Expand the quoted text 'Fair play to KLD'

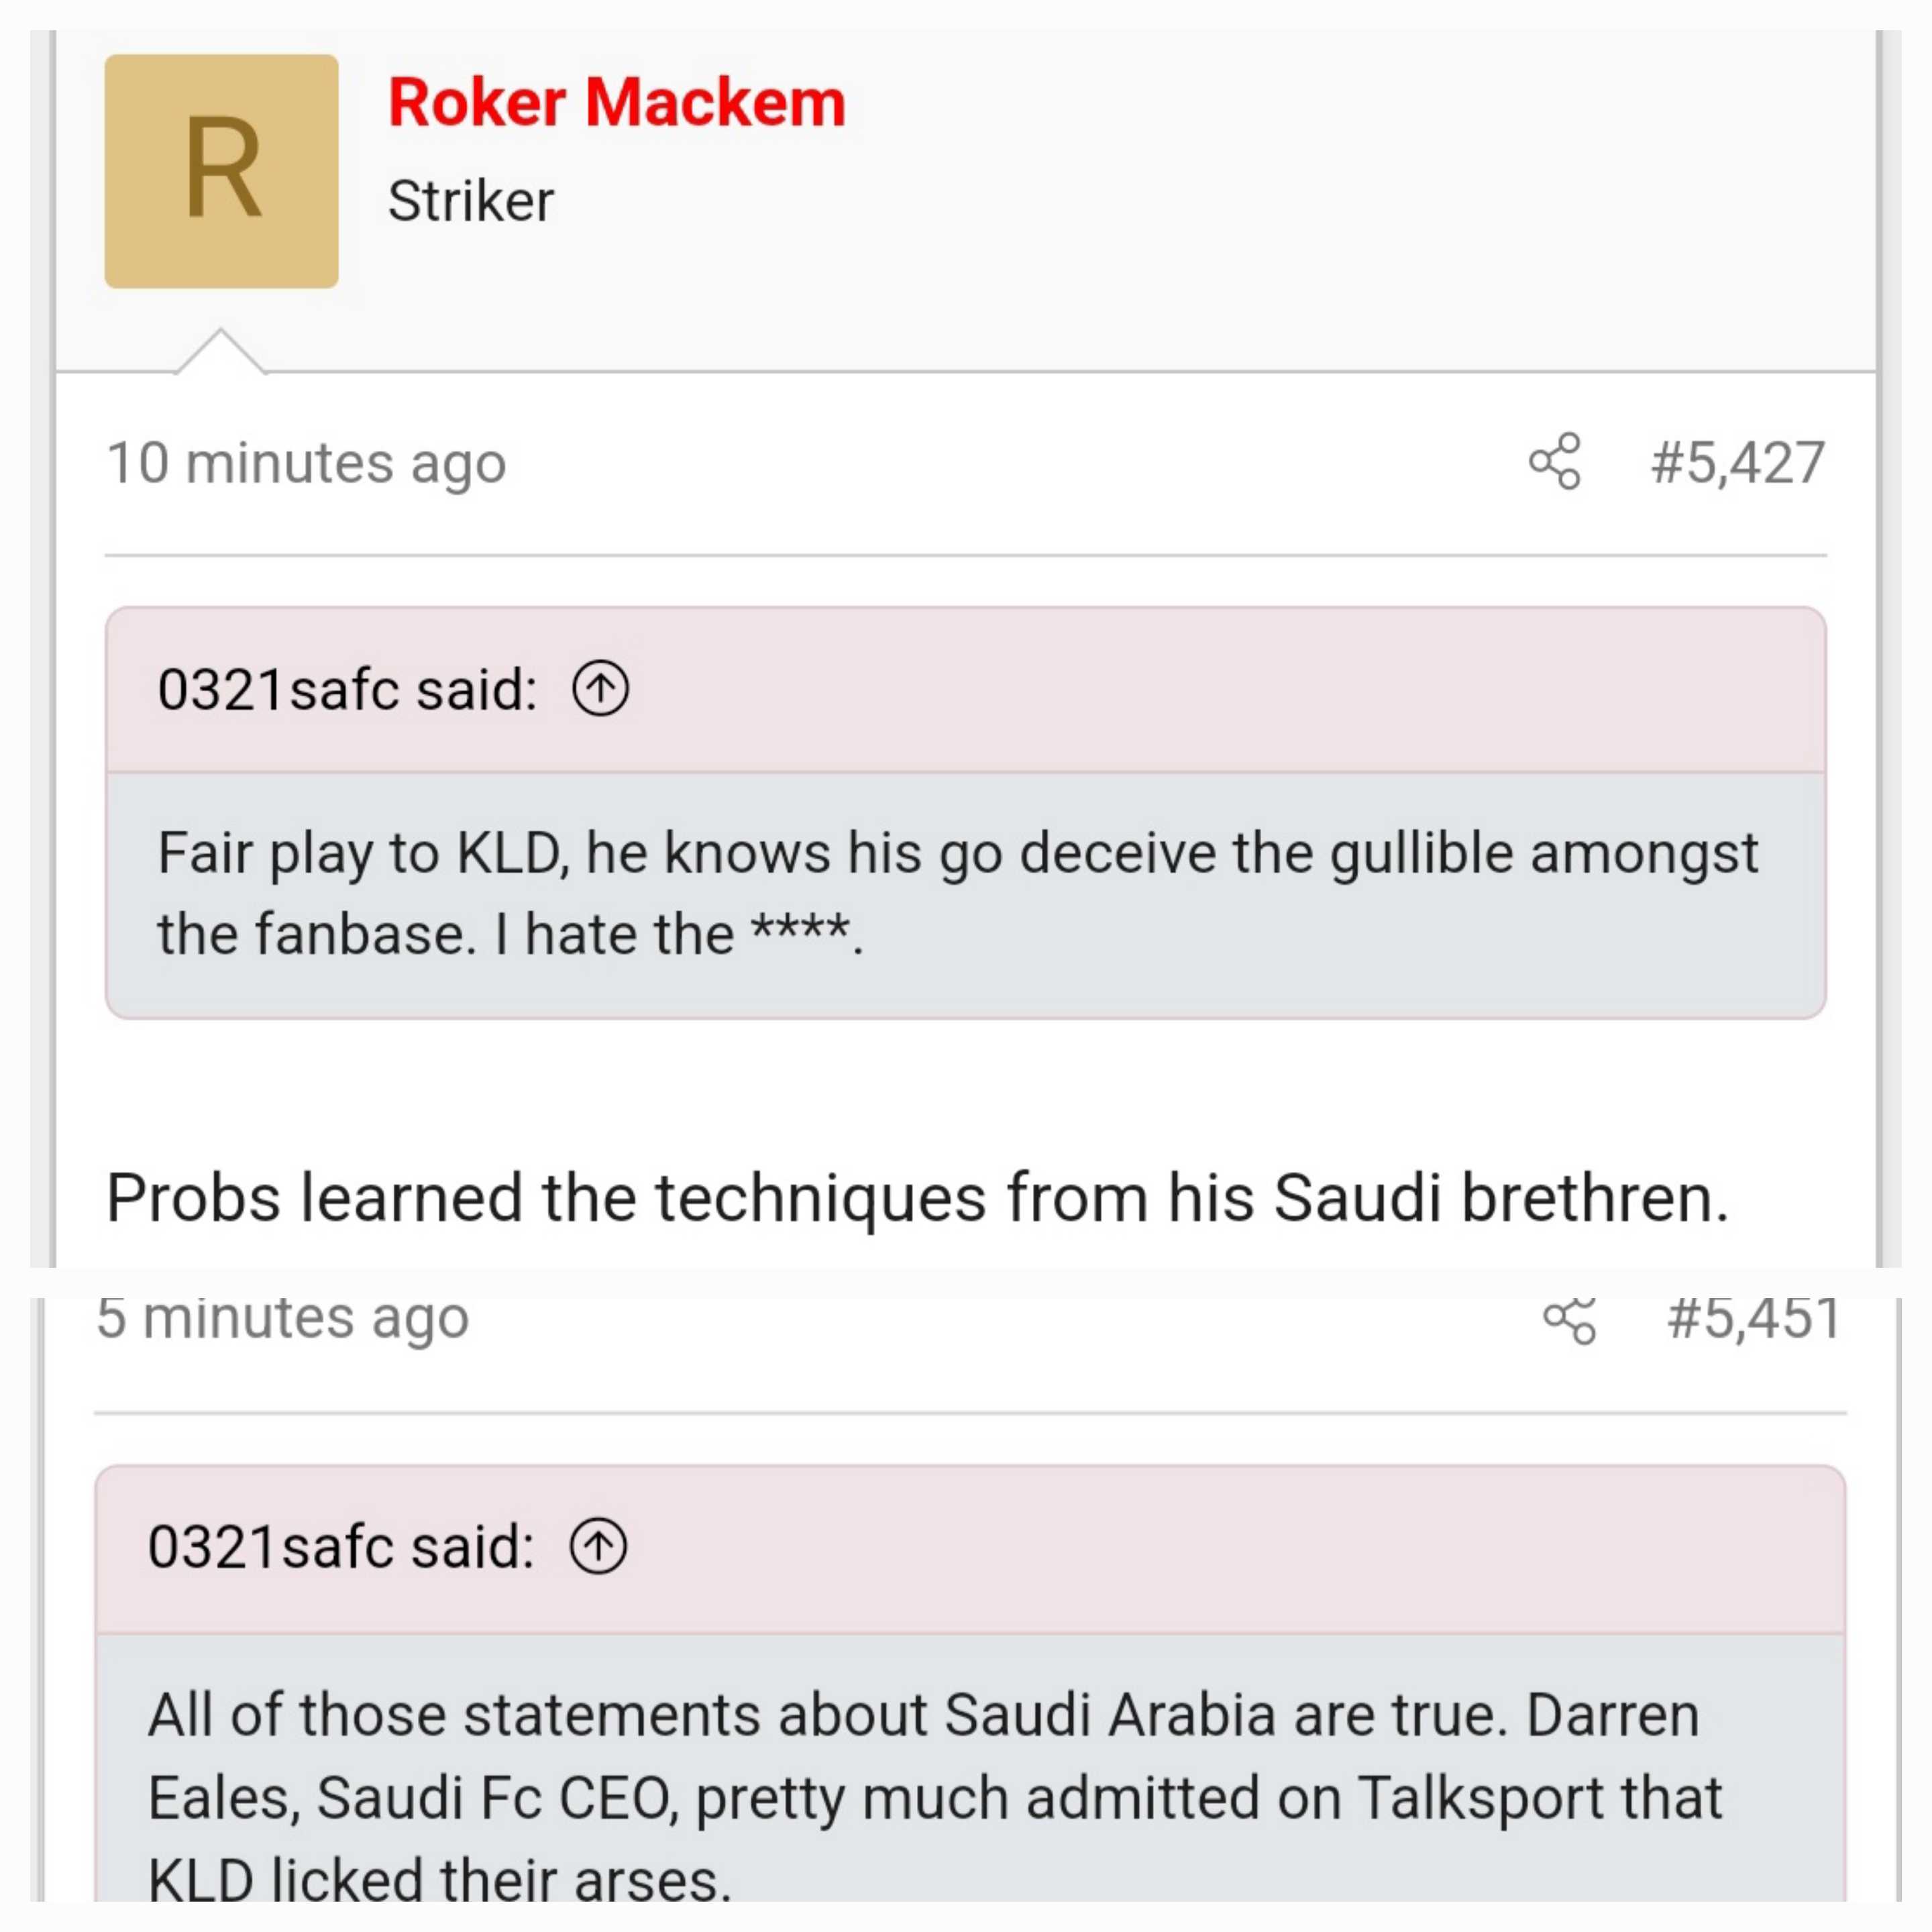[x=966, y=895]
